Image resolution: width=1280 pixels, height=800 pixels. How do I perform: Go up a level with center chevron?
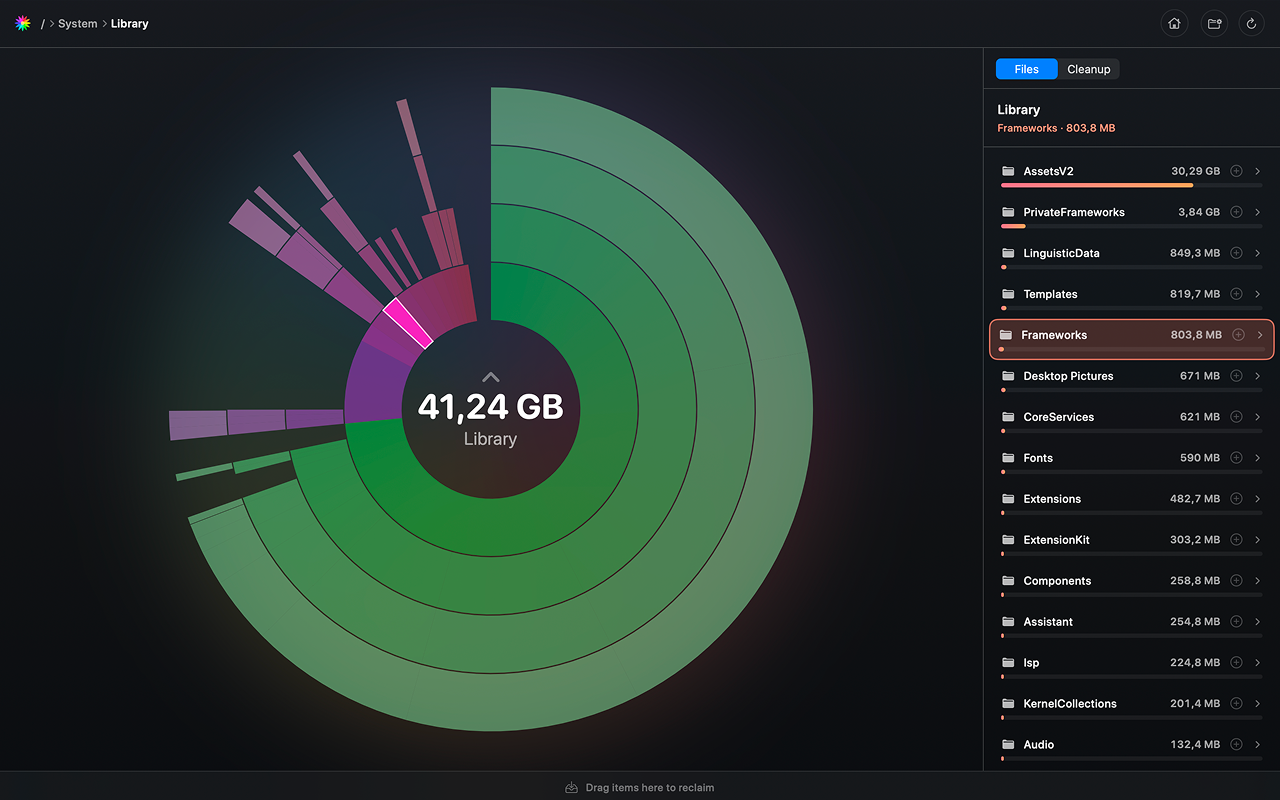click(490, 377)
